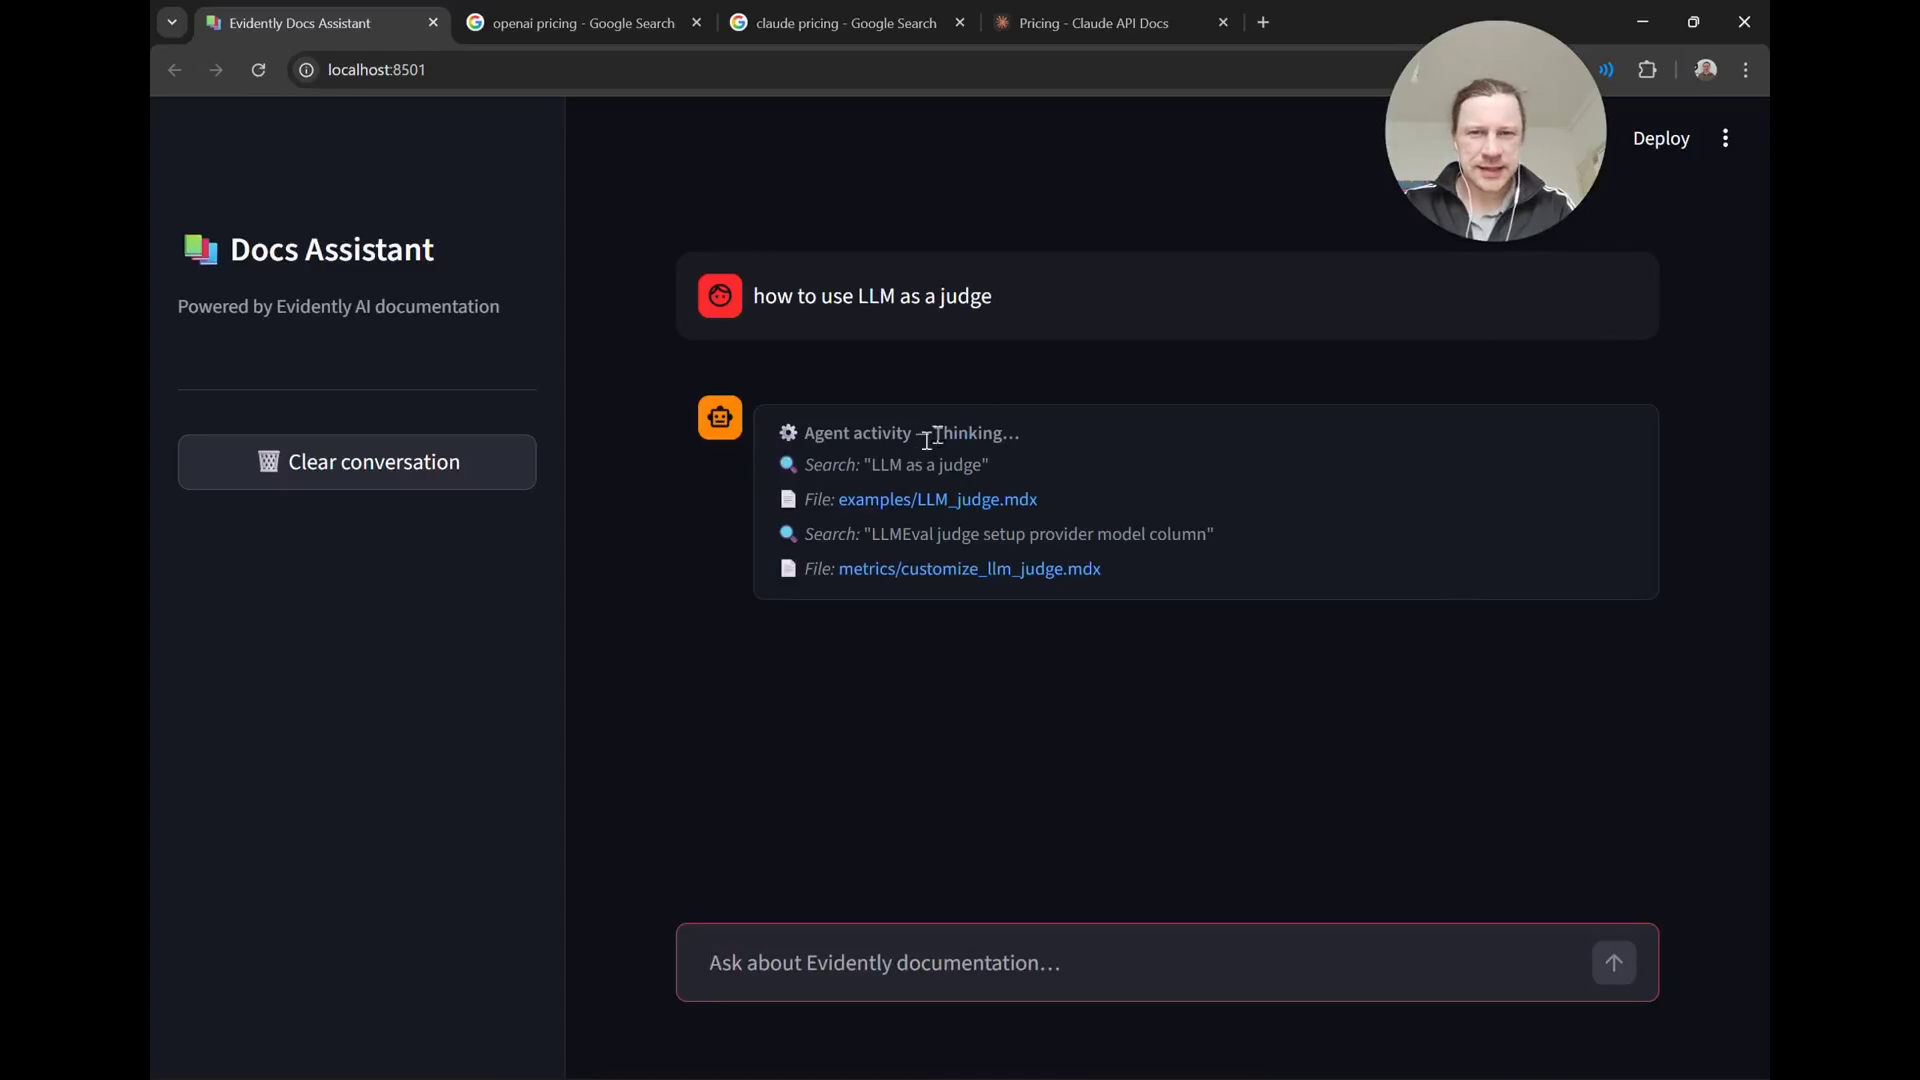
Task: Expand the tab search dropdown
Action: [x=172, y=22]
